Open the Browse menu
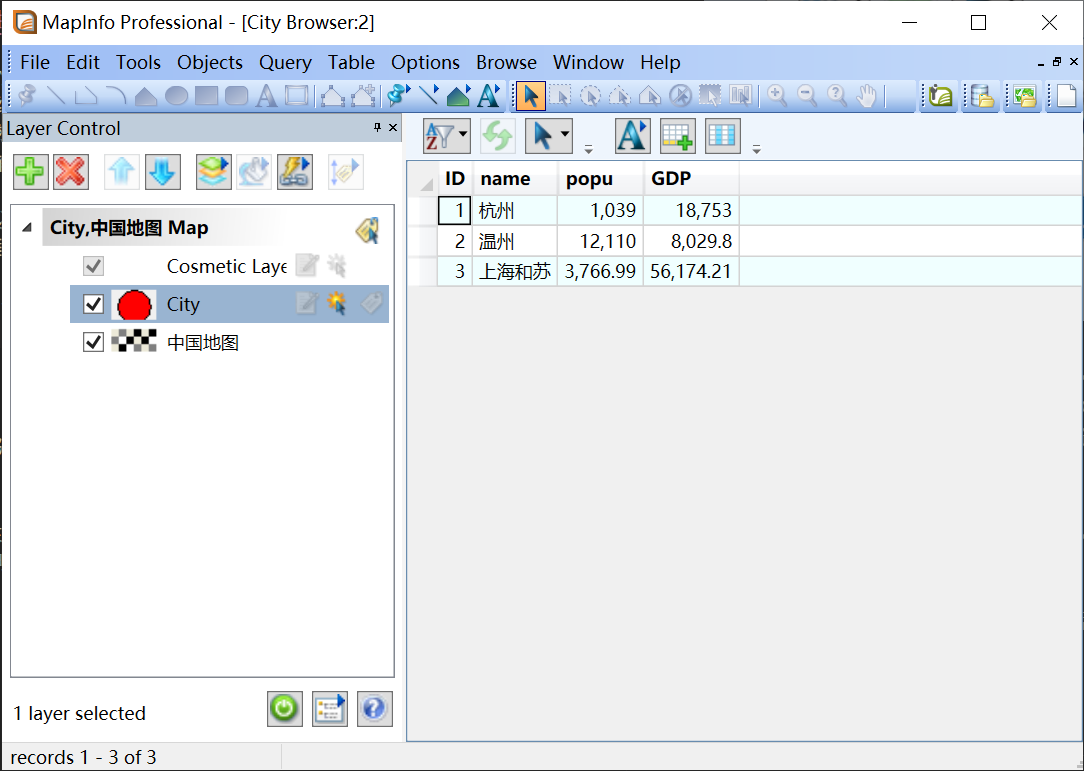1084x771 pixels. coord(506,62)
